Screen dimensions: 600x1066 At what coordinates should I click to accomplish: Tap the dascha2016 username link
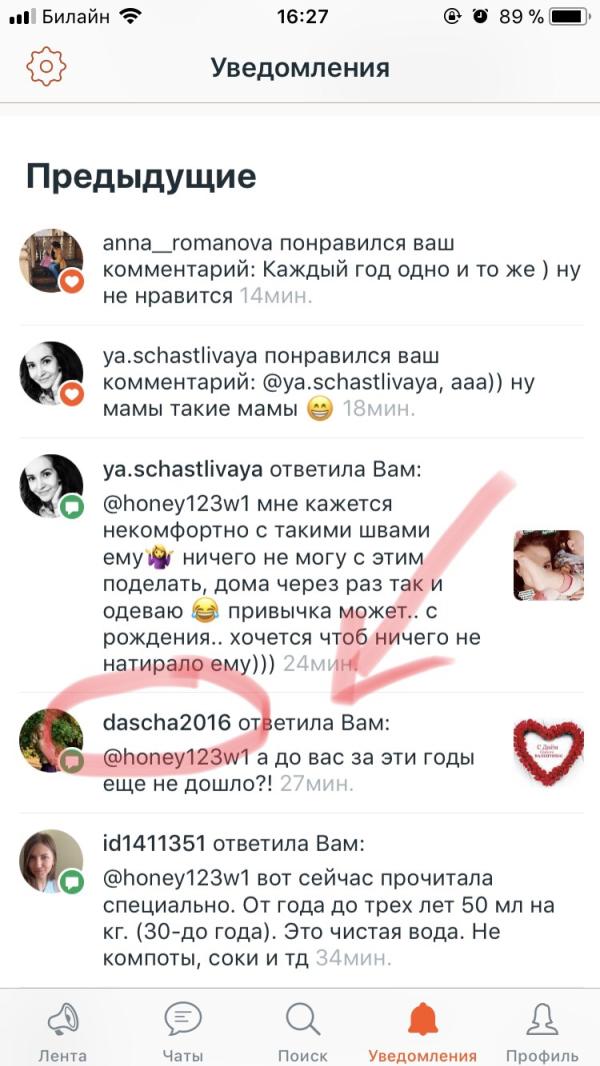tap(167, 723)
